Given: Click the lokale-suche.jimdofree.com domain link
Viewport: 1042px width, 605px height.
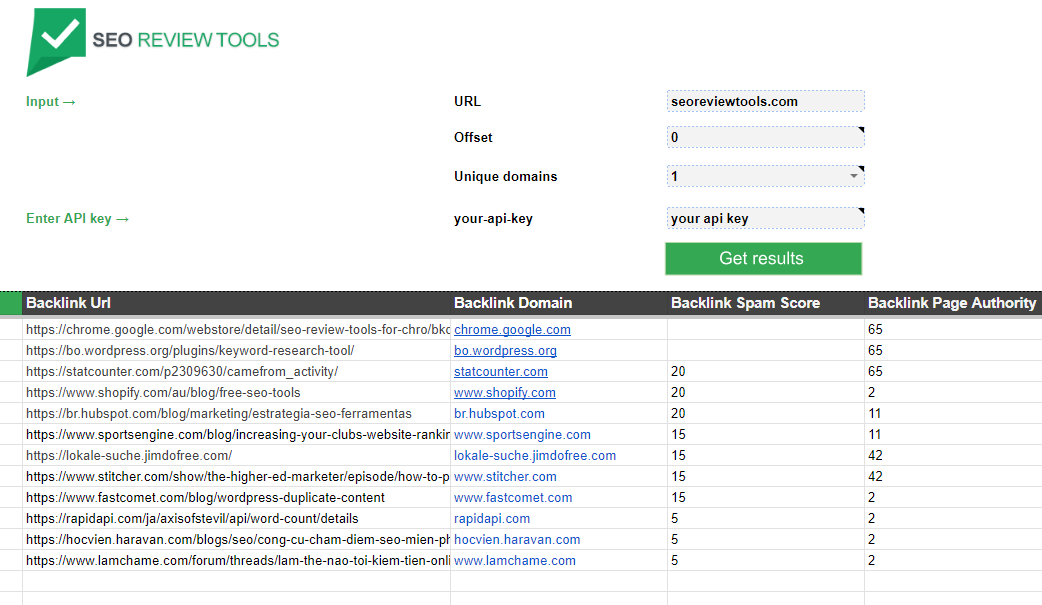Looking at the screenshot, I should 535,455.
